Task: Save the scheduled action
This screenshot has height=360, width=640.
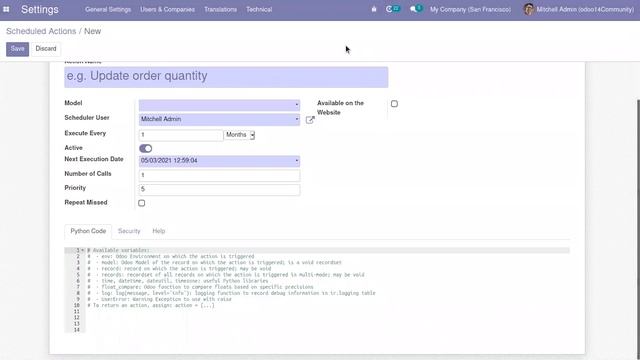Action: 18,49
